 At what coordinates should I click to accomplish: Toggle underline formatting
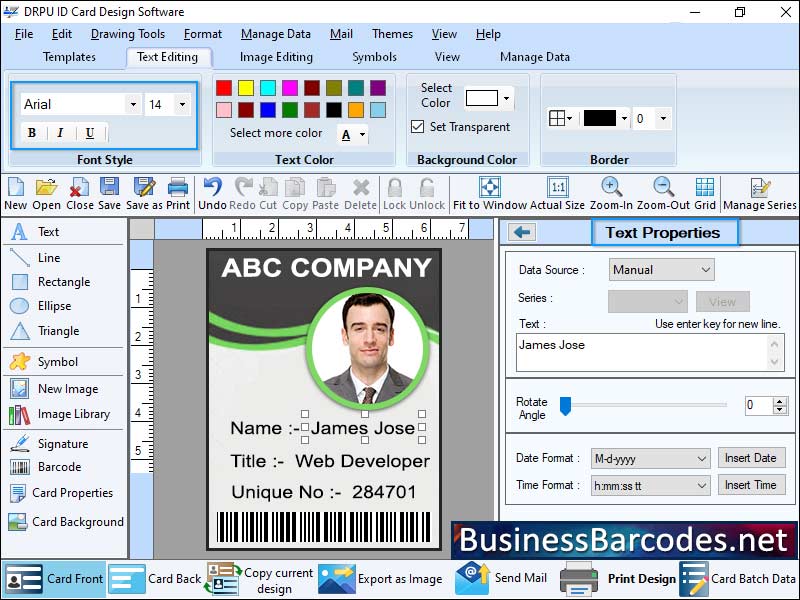(92, 132)
